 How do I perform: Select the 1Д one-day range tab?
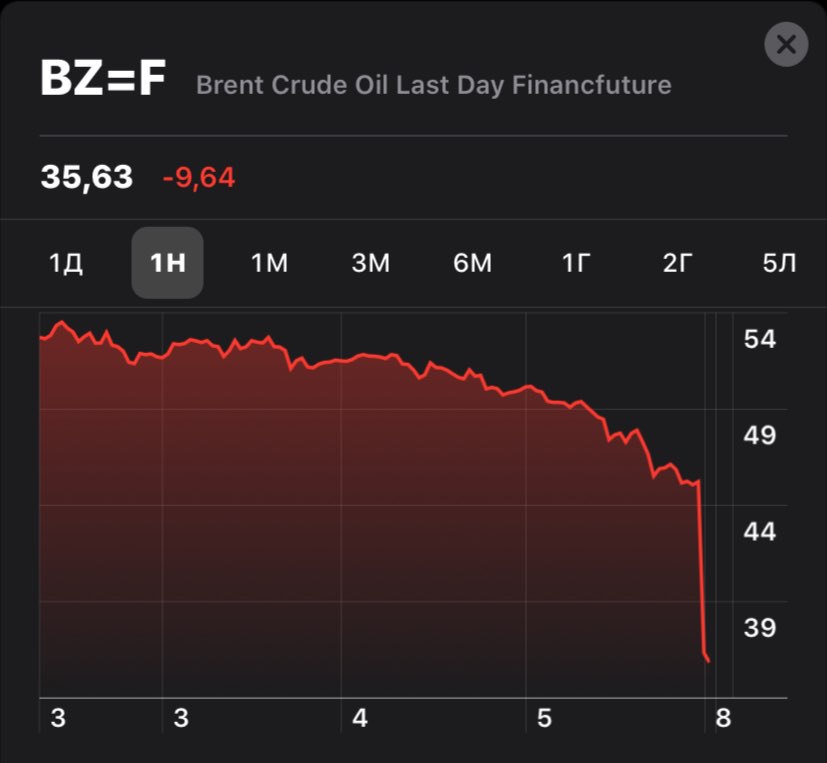66,264
